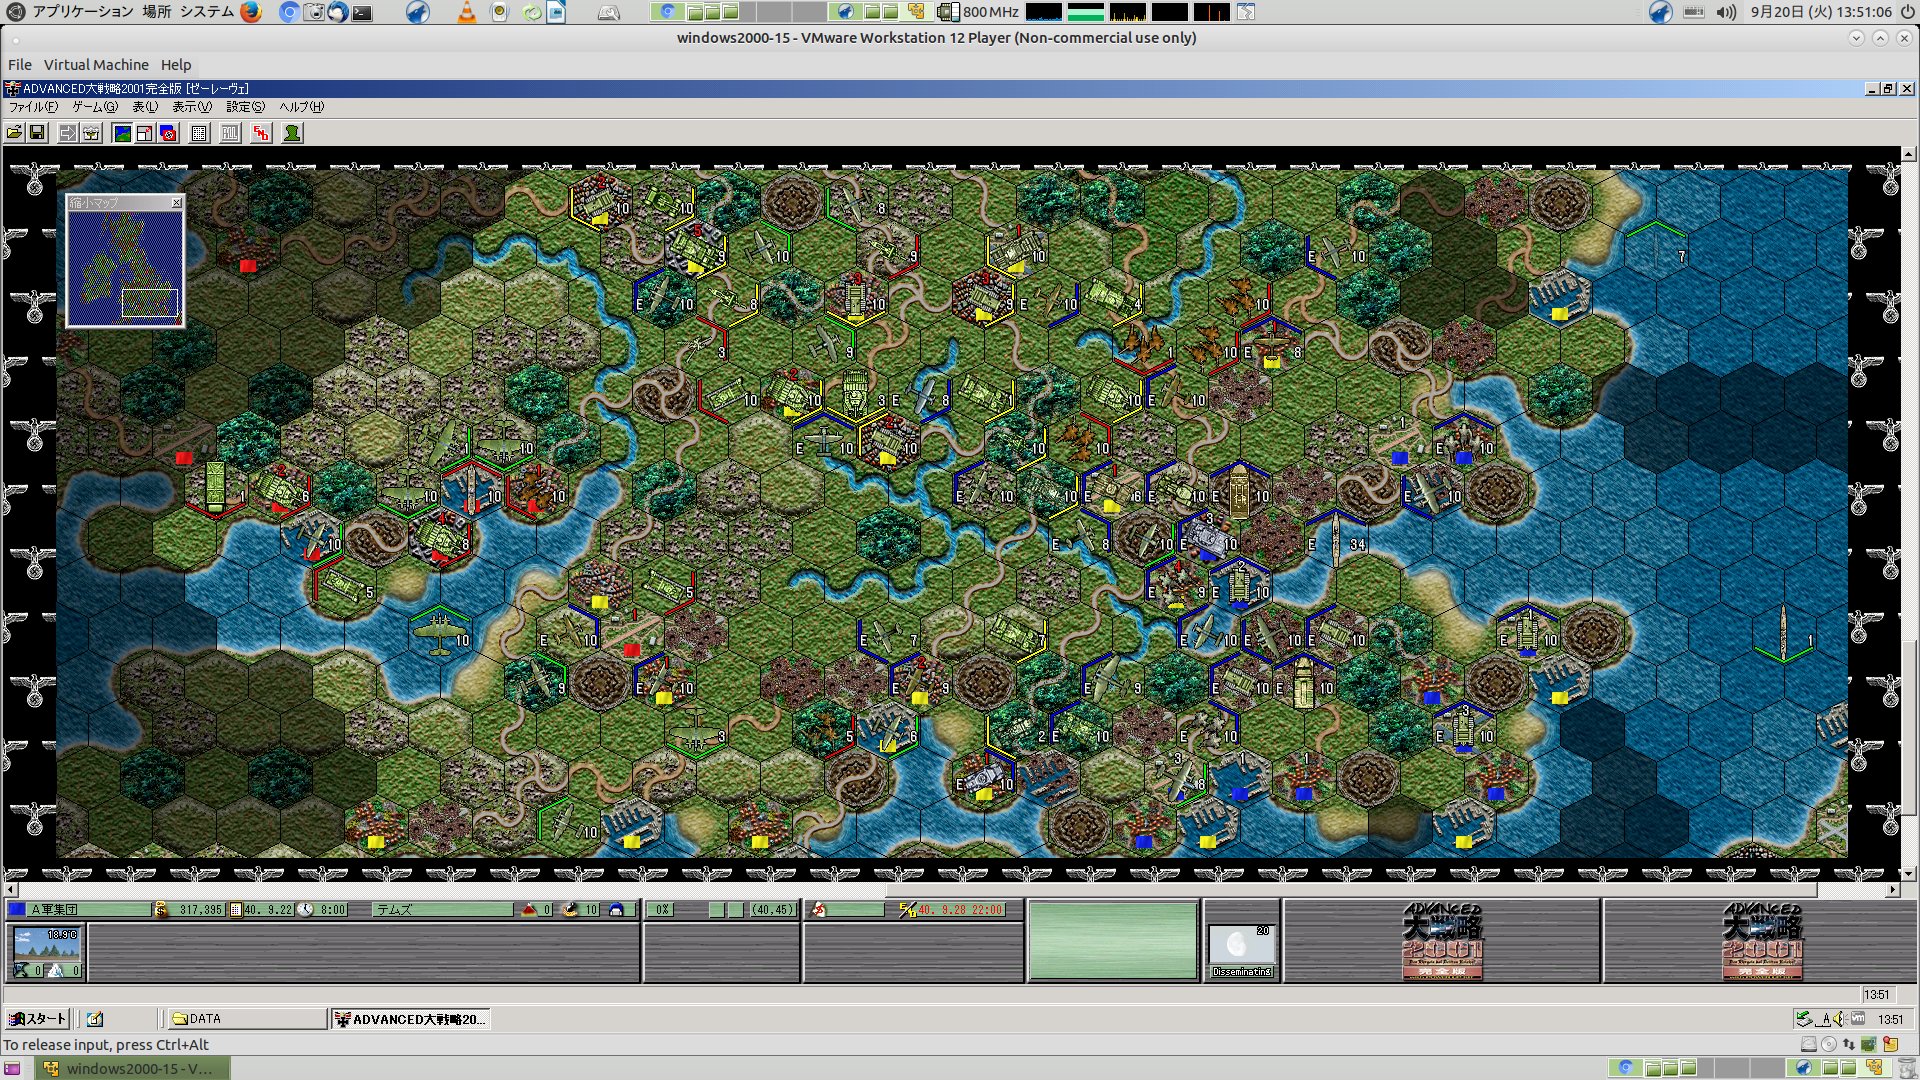The width and height of the screenshot is (1920, 1080).
Task: Click the quick launch icon beside スタート
Action: pyautogui.click(x=95, y=1019)
